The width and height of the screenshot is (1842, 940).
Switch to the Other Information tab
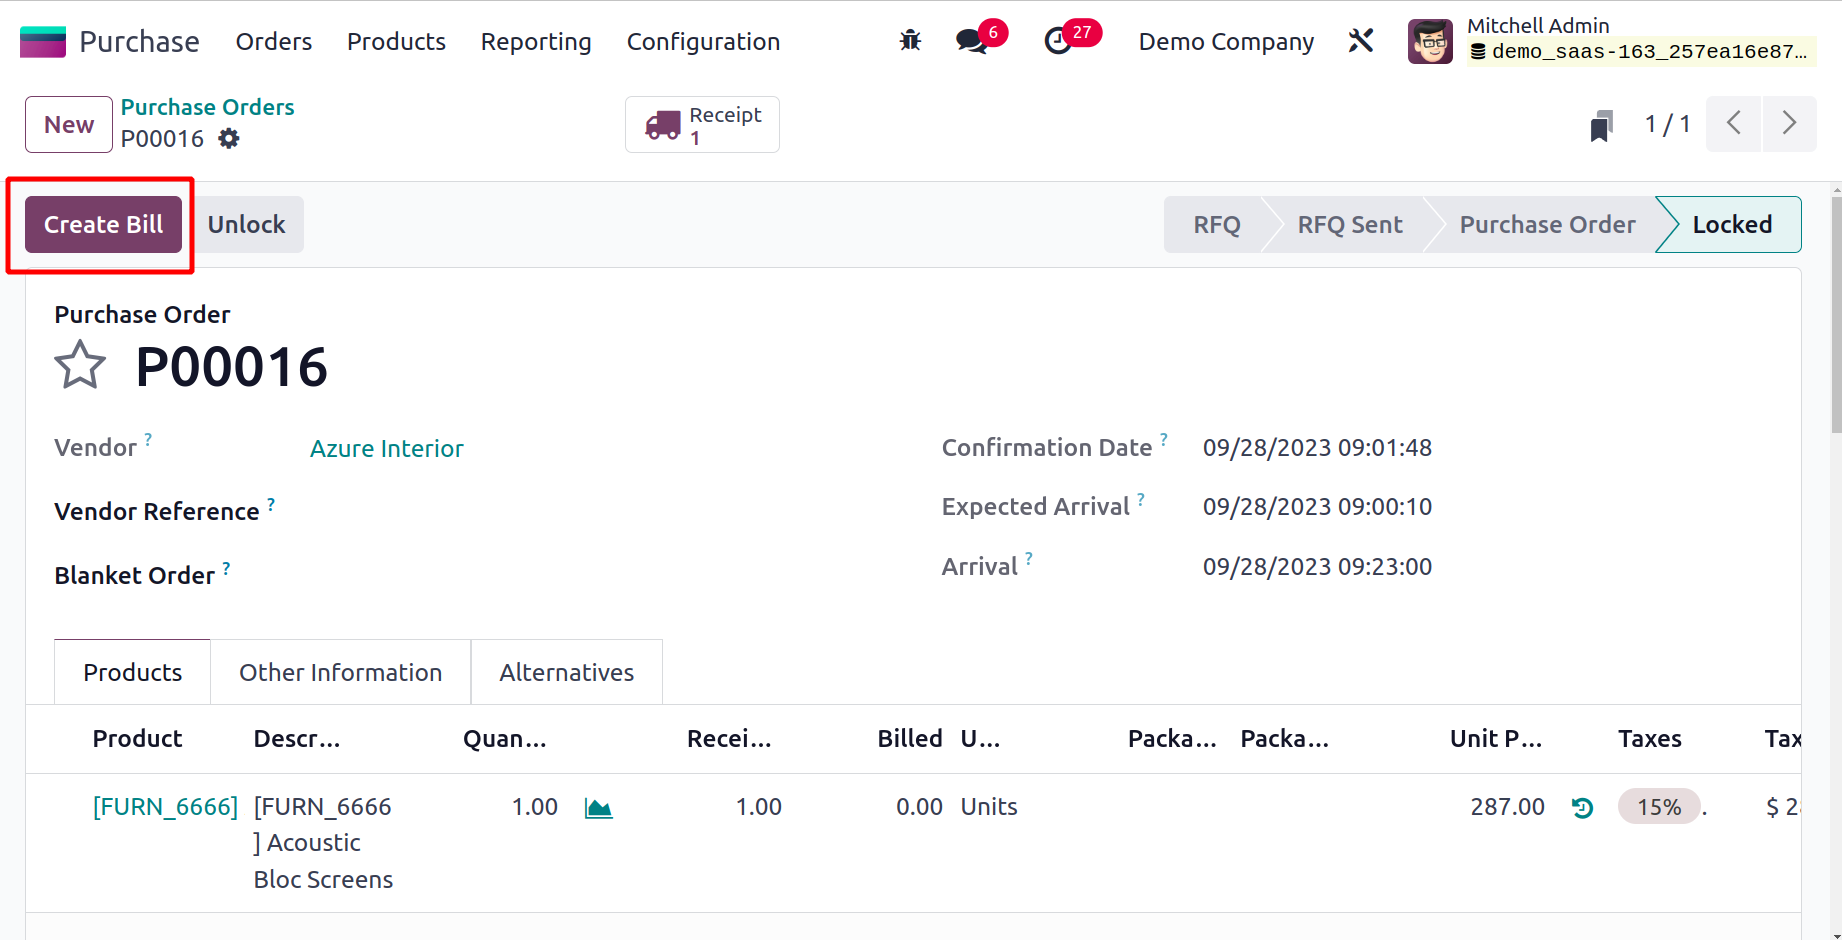(x=340, y=673)
